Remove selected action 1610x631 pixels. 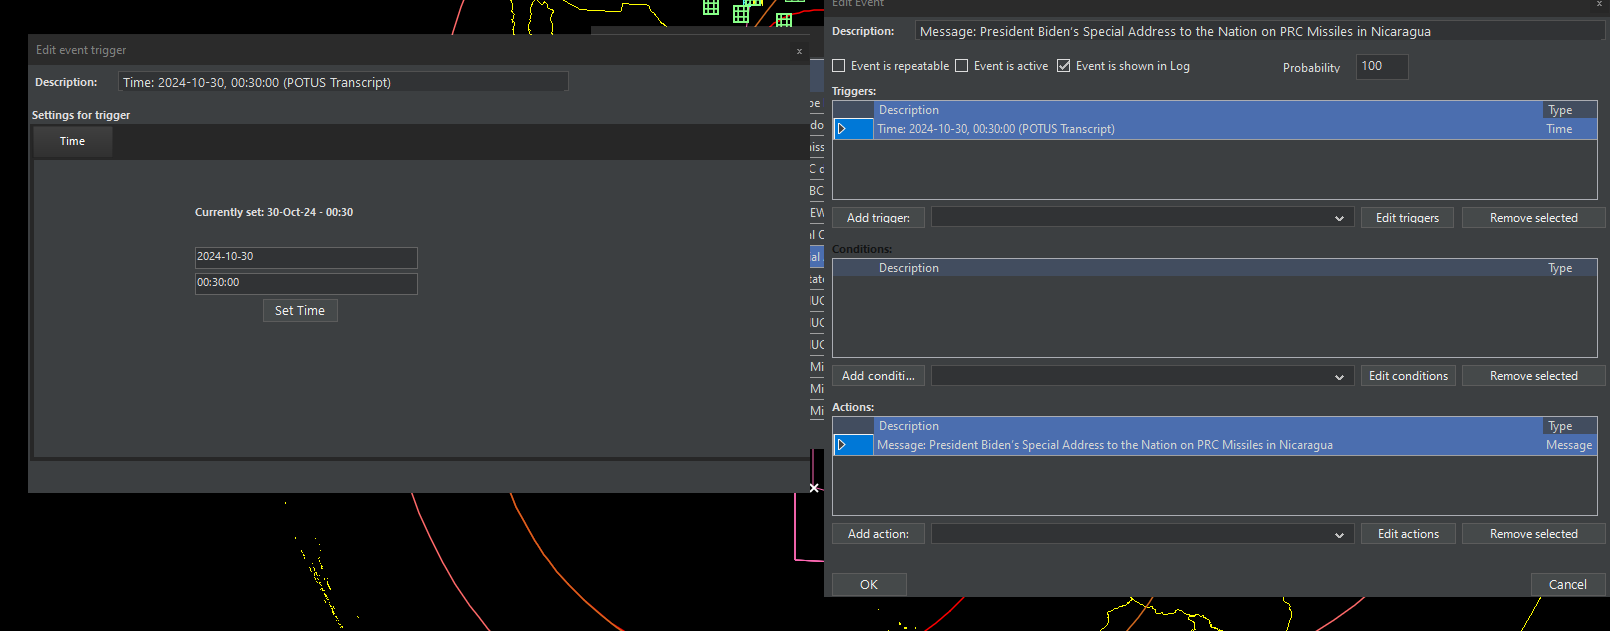coord(1533,534)
